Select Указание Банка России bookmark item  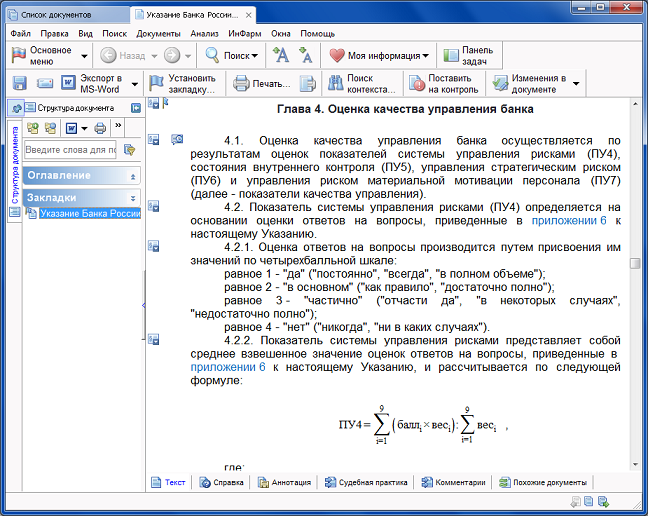[89, 214]
